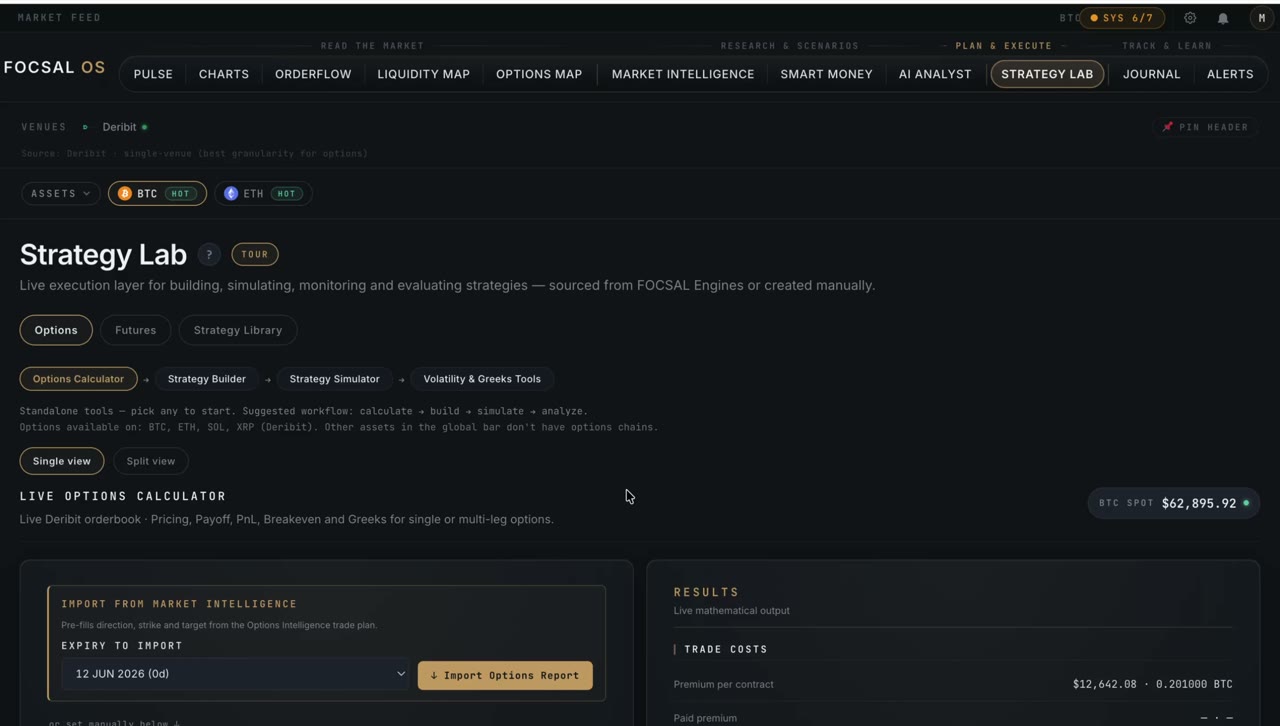Open the expiry to import dropdown
Image resolution: width=1280 pixels, height=726 pixels.
click(x=236, y=674)
